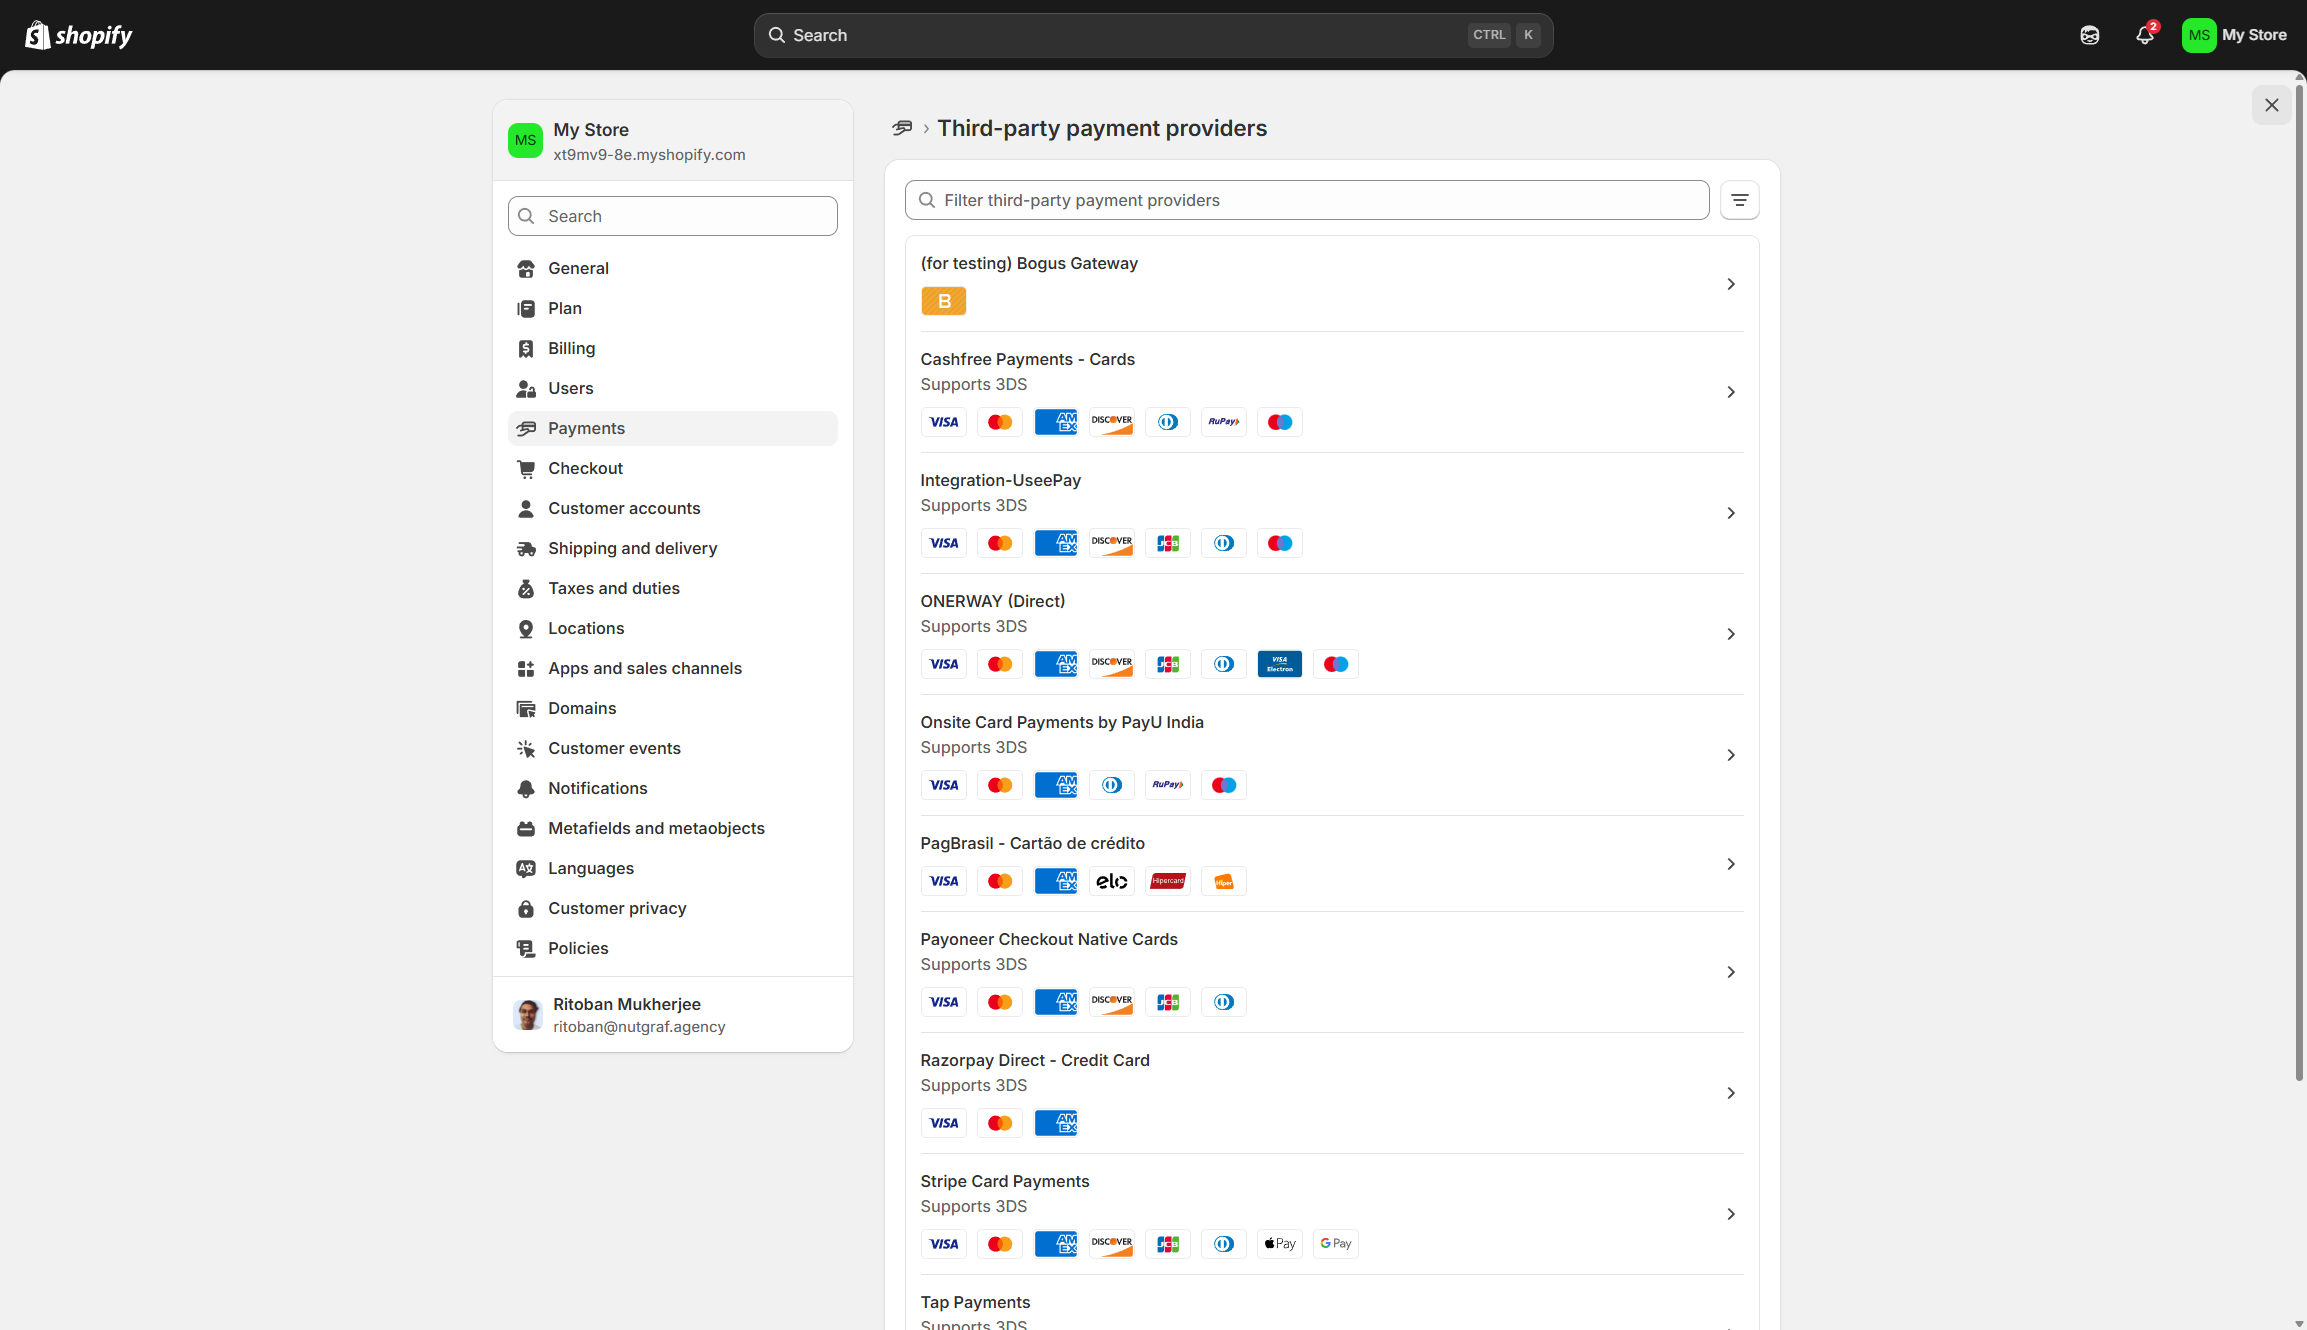Click the Shopify logo in the top bar
Image resolution: width=2307 pixels, height=1330 pixels.
(77, 34)
